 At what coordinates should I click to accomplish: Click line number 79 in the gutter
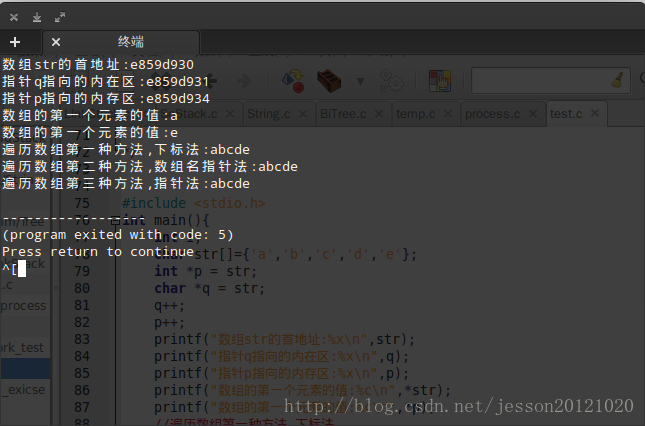[82, 271]
